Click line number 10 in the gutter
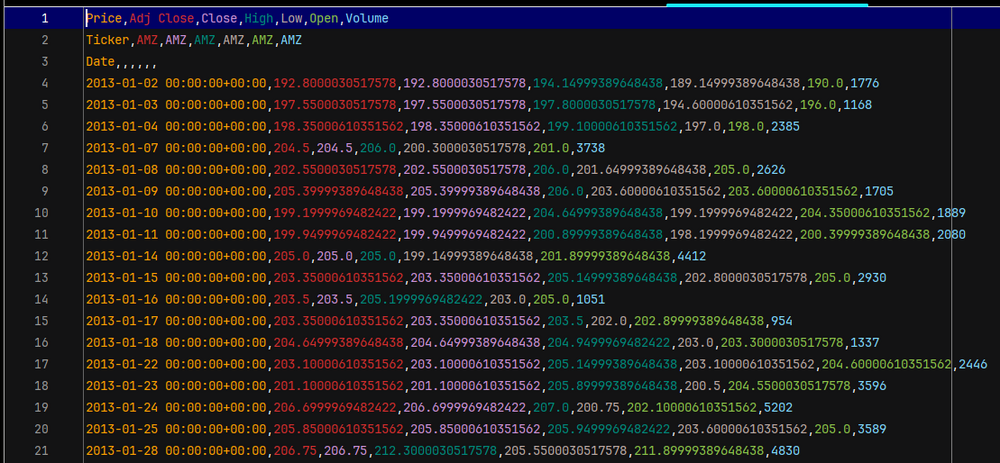The height and width of the screenshot is (463, 1000). point(45,213)
